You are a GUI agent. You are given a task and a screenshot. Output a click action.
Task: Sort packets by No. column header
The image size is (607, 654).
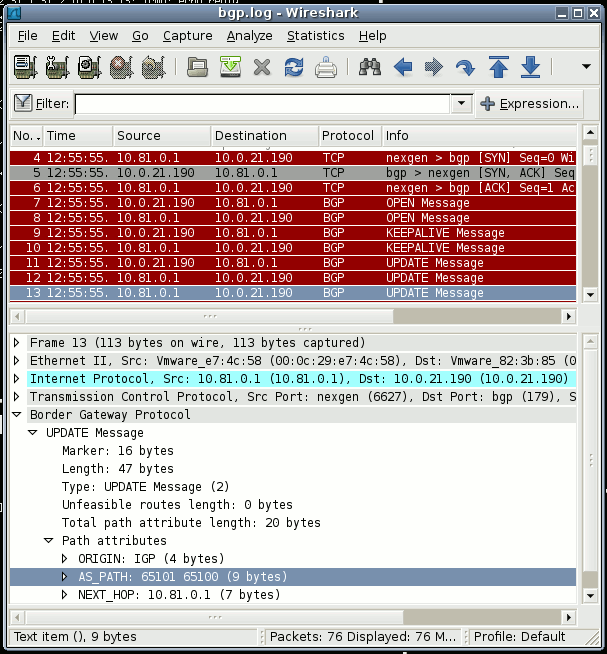tap(27, 136)
